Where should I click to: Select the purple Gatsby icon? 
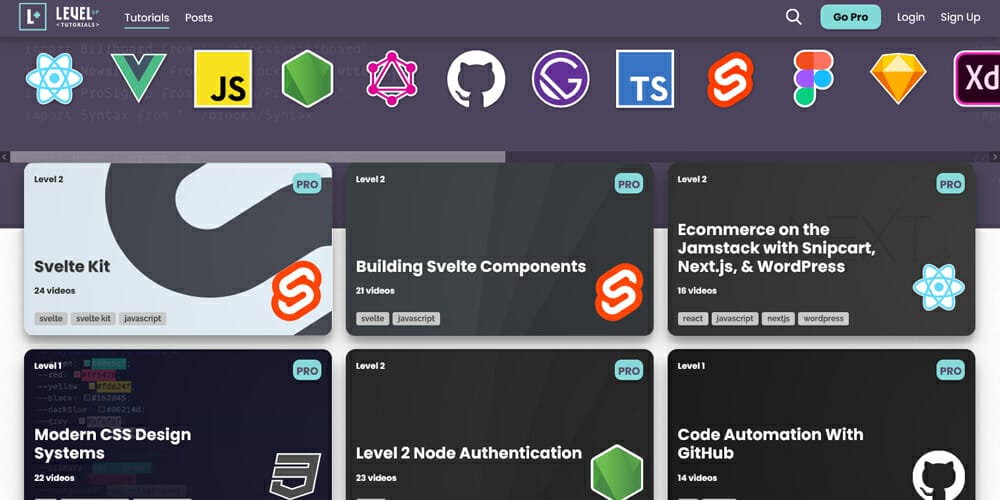[x=561, y=79]
